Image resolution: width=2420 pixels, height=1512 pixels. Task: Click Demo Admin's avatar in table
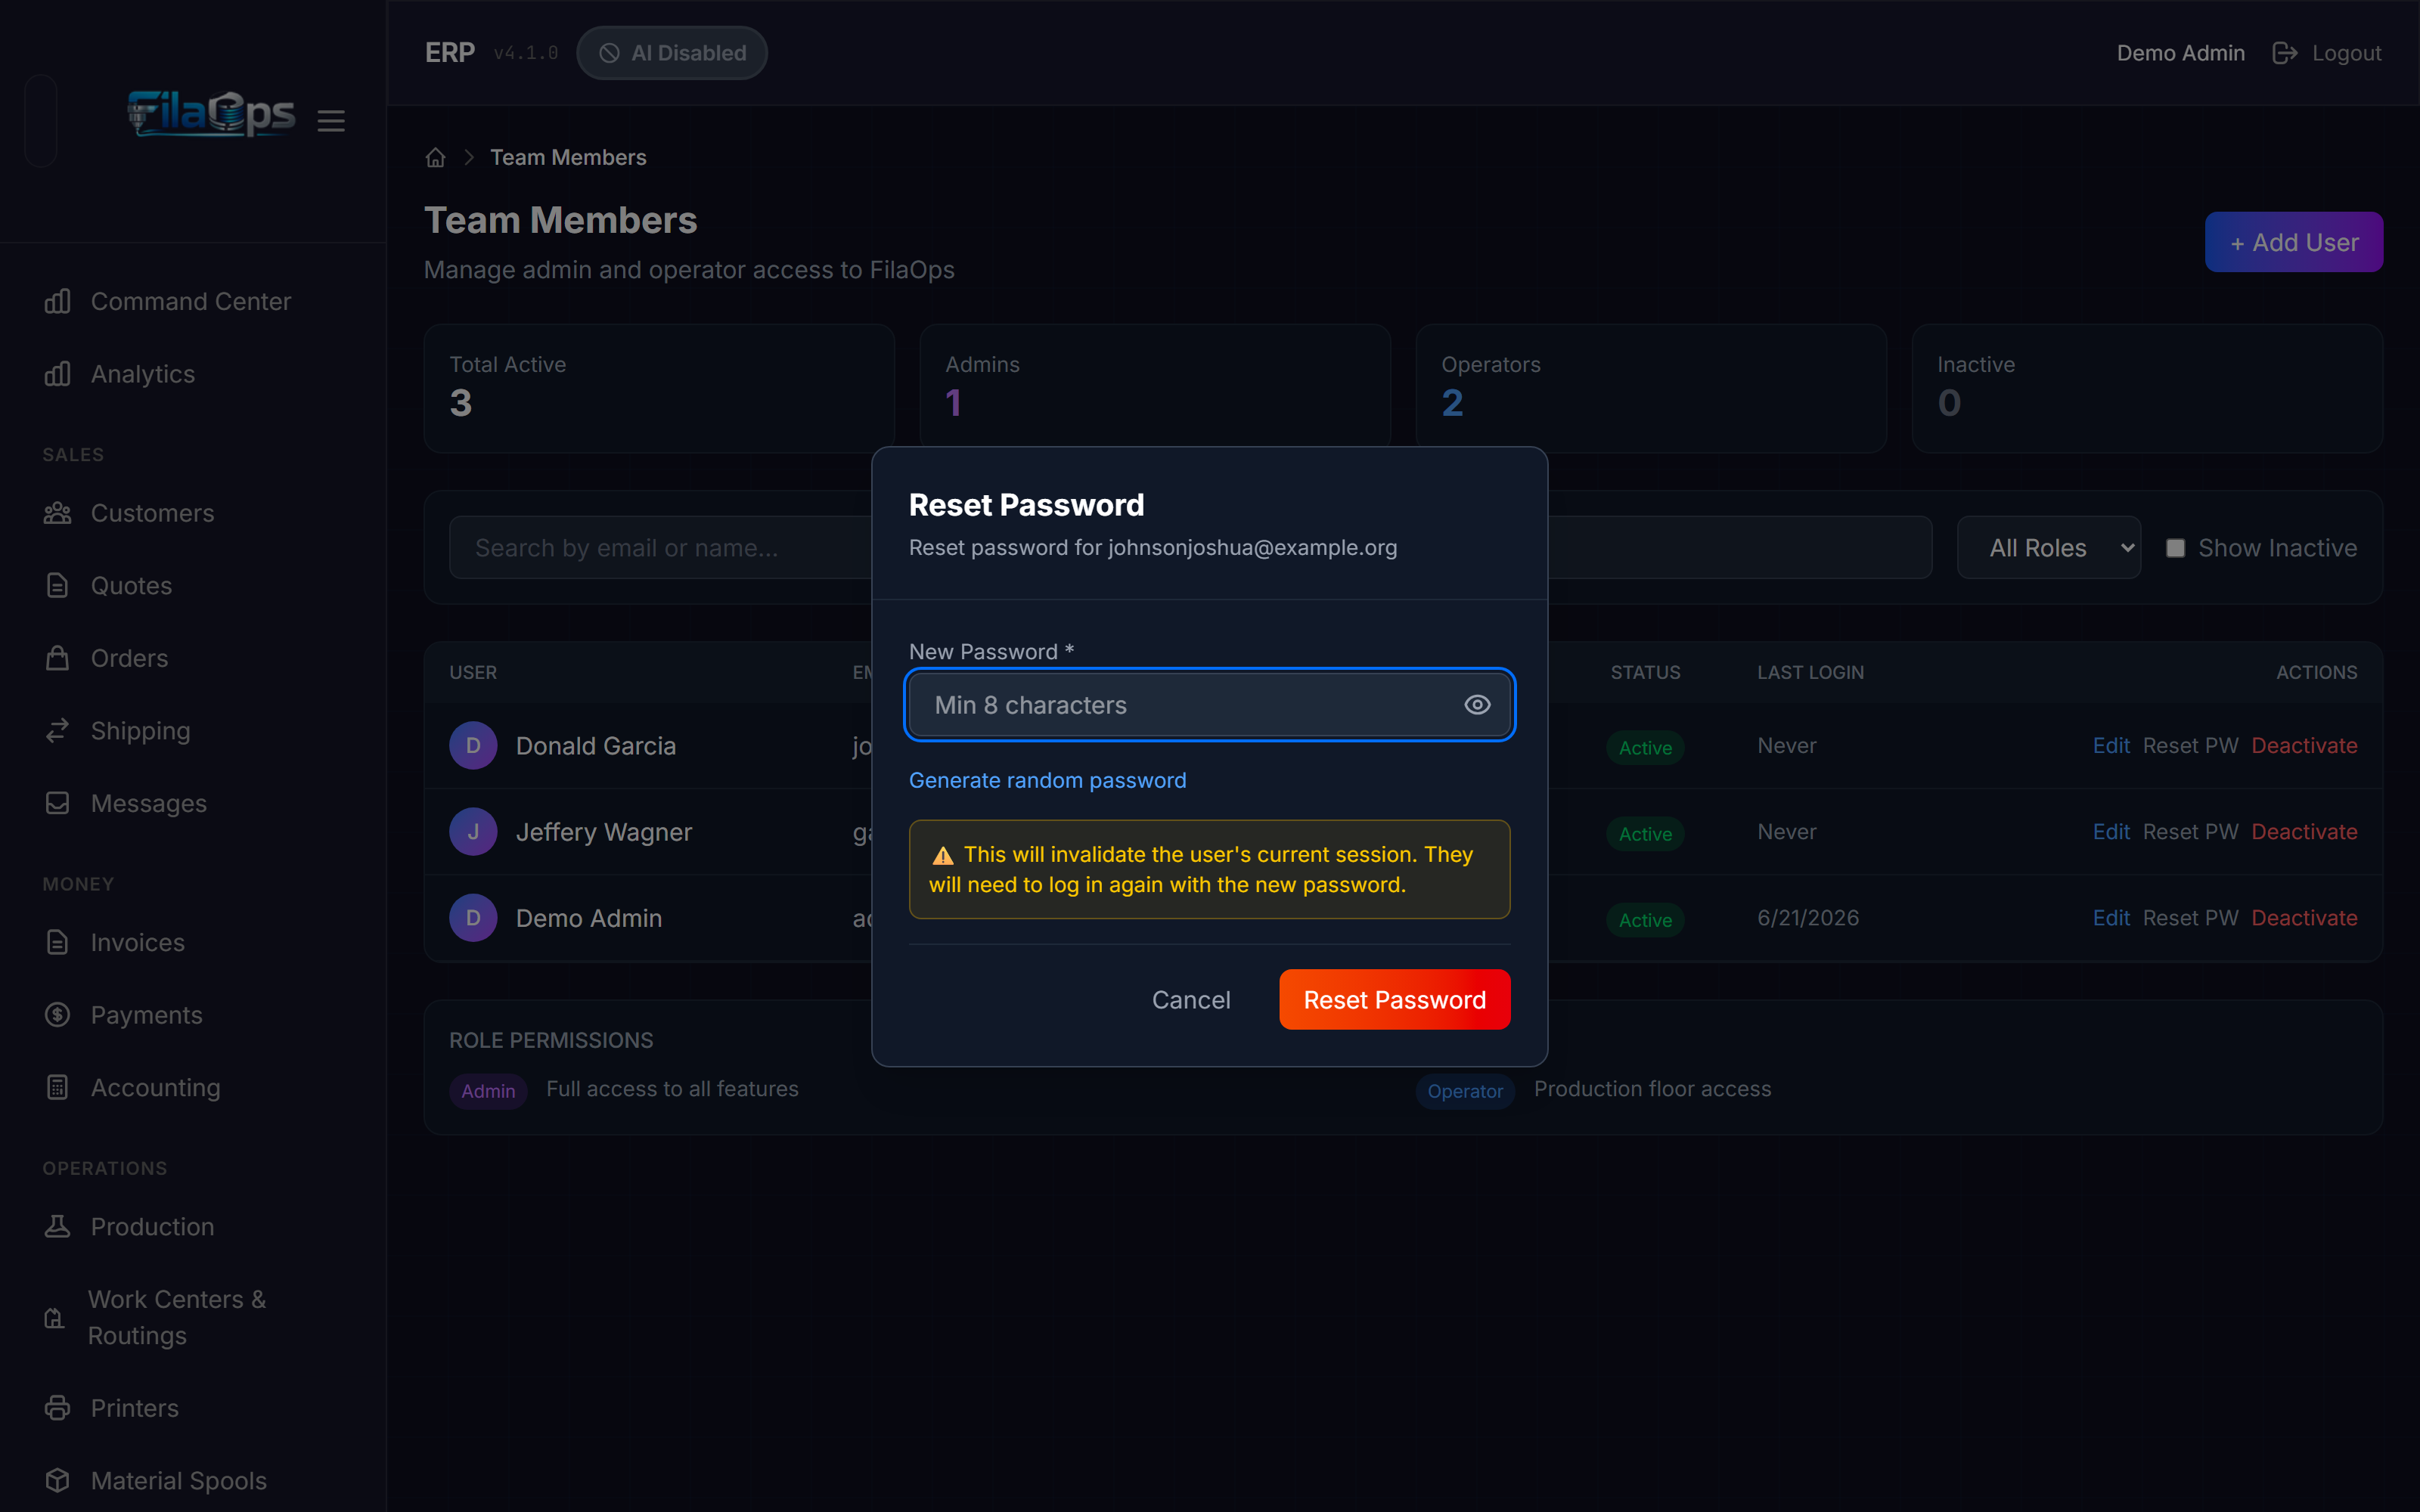click(473, 918)
